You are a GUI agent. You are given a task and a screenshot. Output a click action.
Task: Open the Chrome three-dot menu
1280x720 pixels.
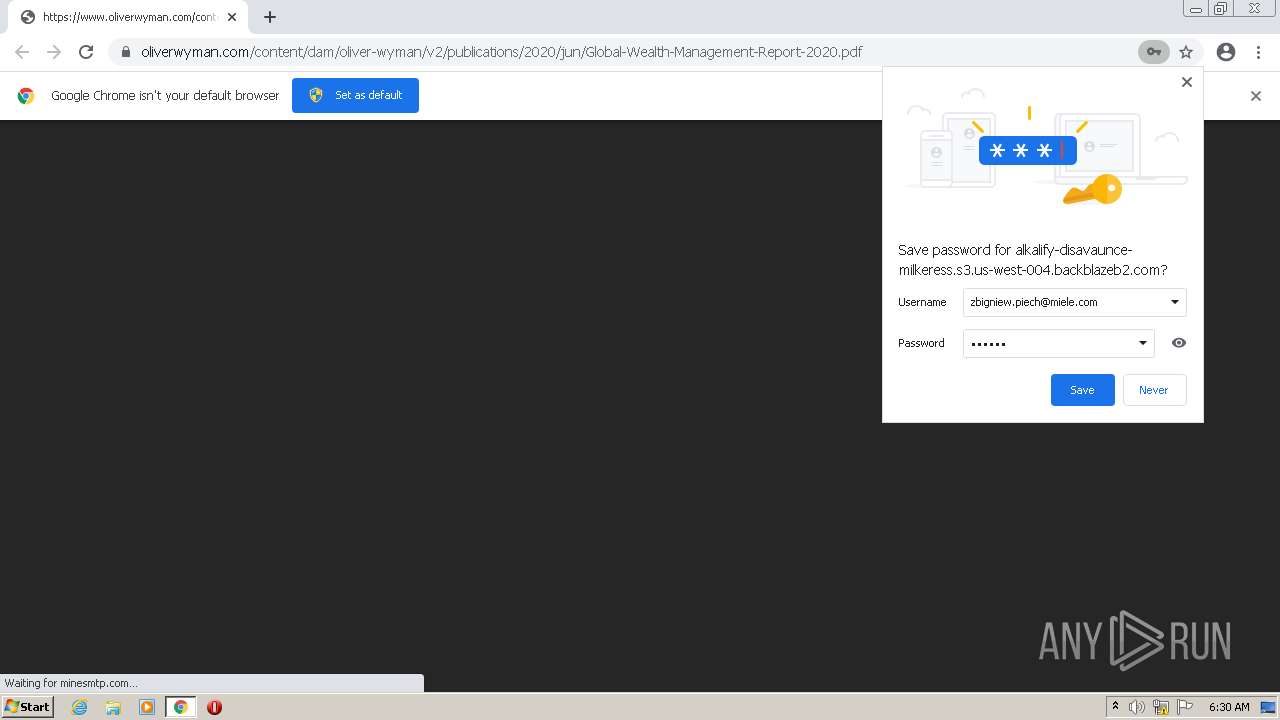(x=1256, y=52)
